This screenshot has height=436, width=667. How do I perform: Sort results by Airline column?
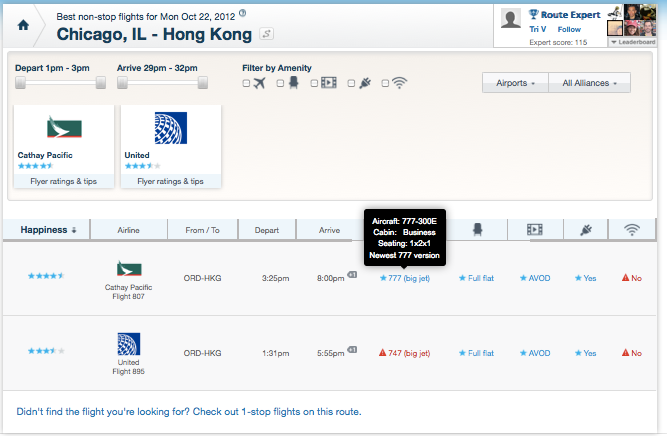click(128, 230)
